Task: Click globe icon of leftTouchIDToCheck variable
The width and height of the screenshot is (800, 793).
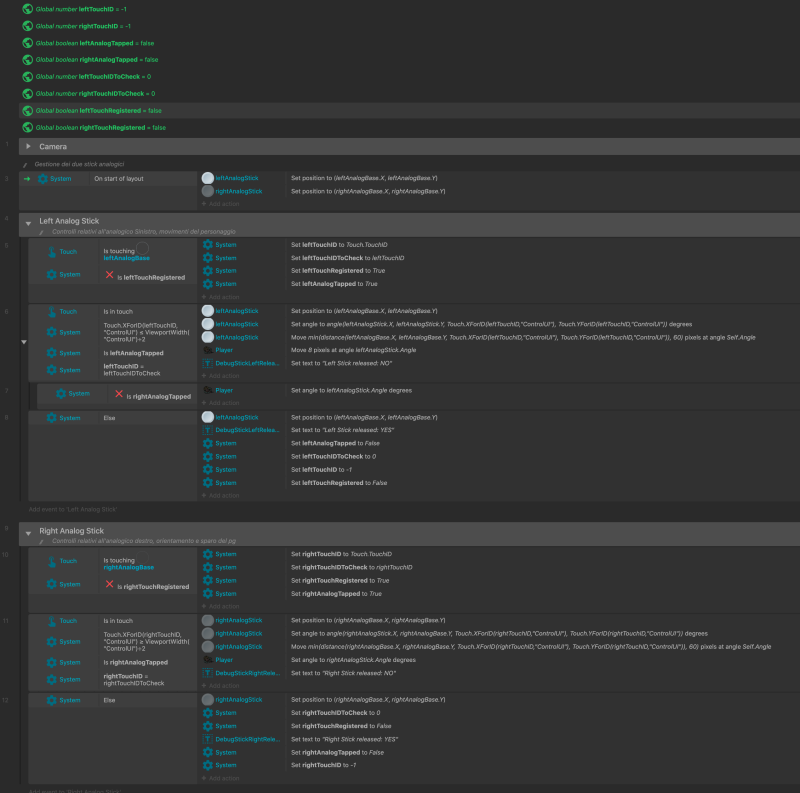Action: point(28,77)
